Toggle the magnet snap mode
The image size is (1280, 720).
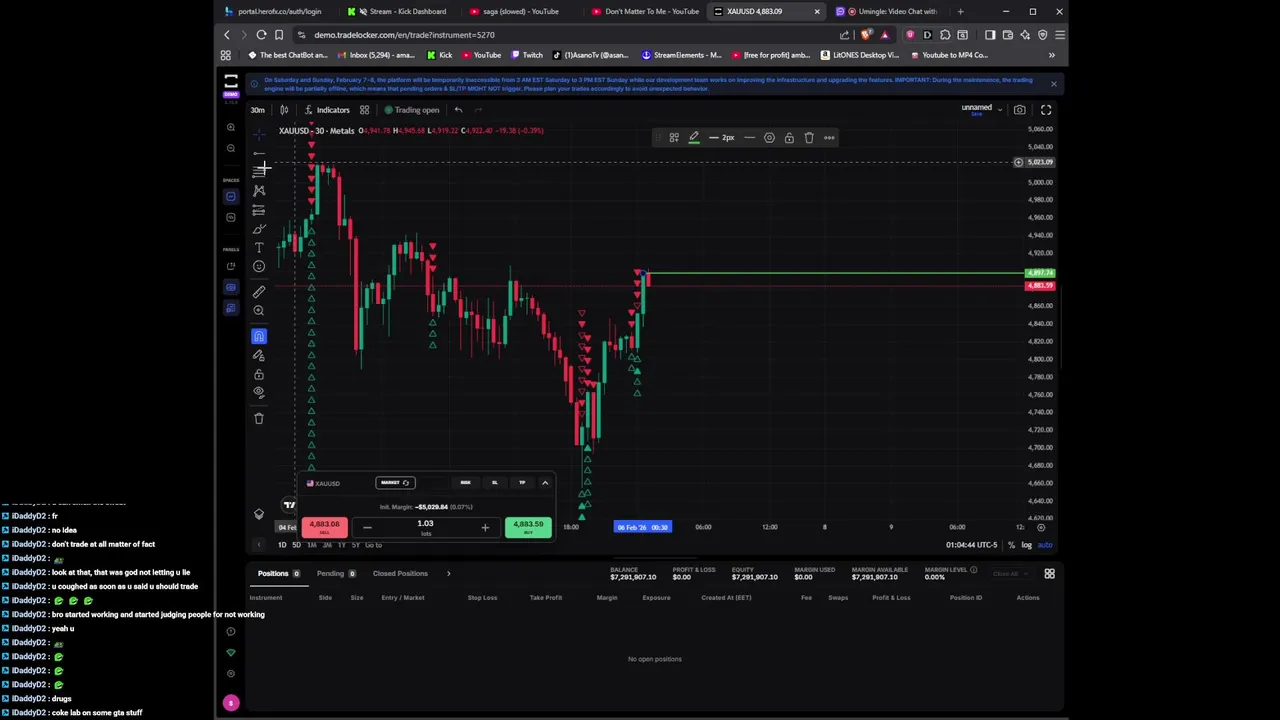(259, 336)
